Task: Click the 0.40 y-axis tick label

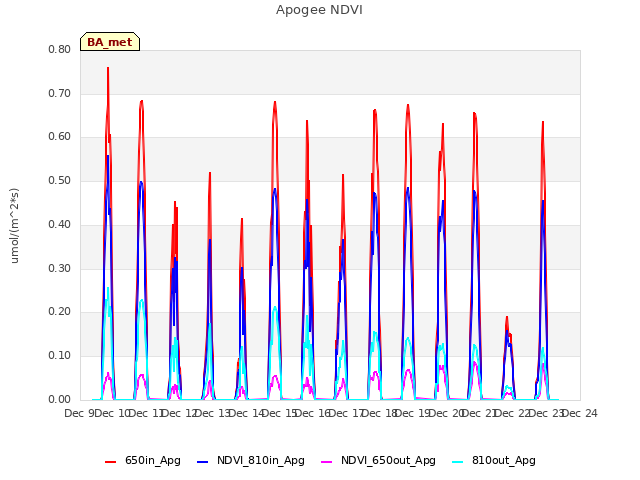Action: [60, 224]
